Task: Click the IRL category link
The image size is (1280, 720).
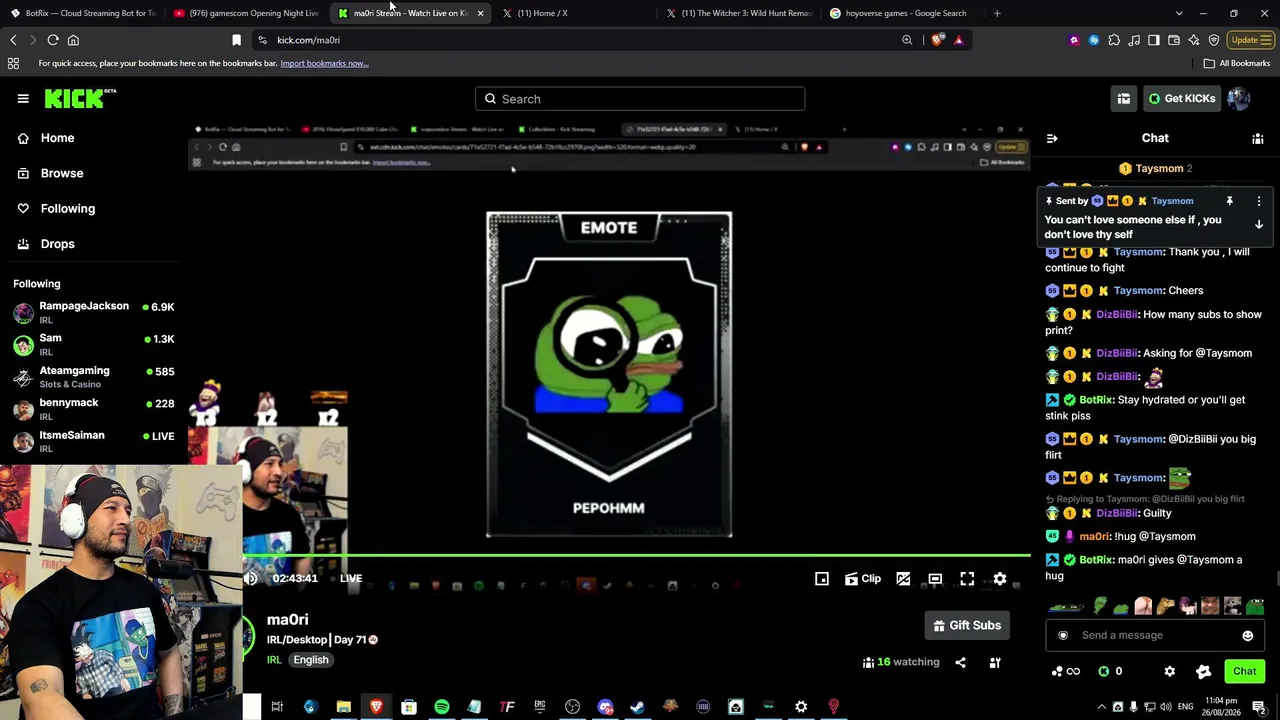Action: click(x=274, y=660)
